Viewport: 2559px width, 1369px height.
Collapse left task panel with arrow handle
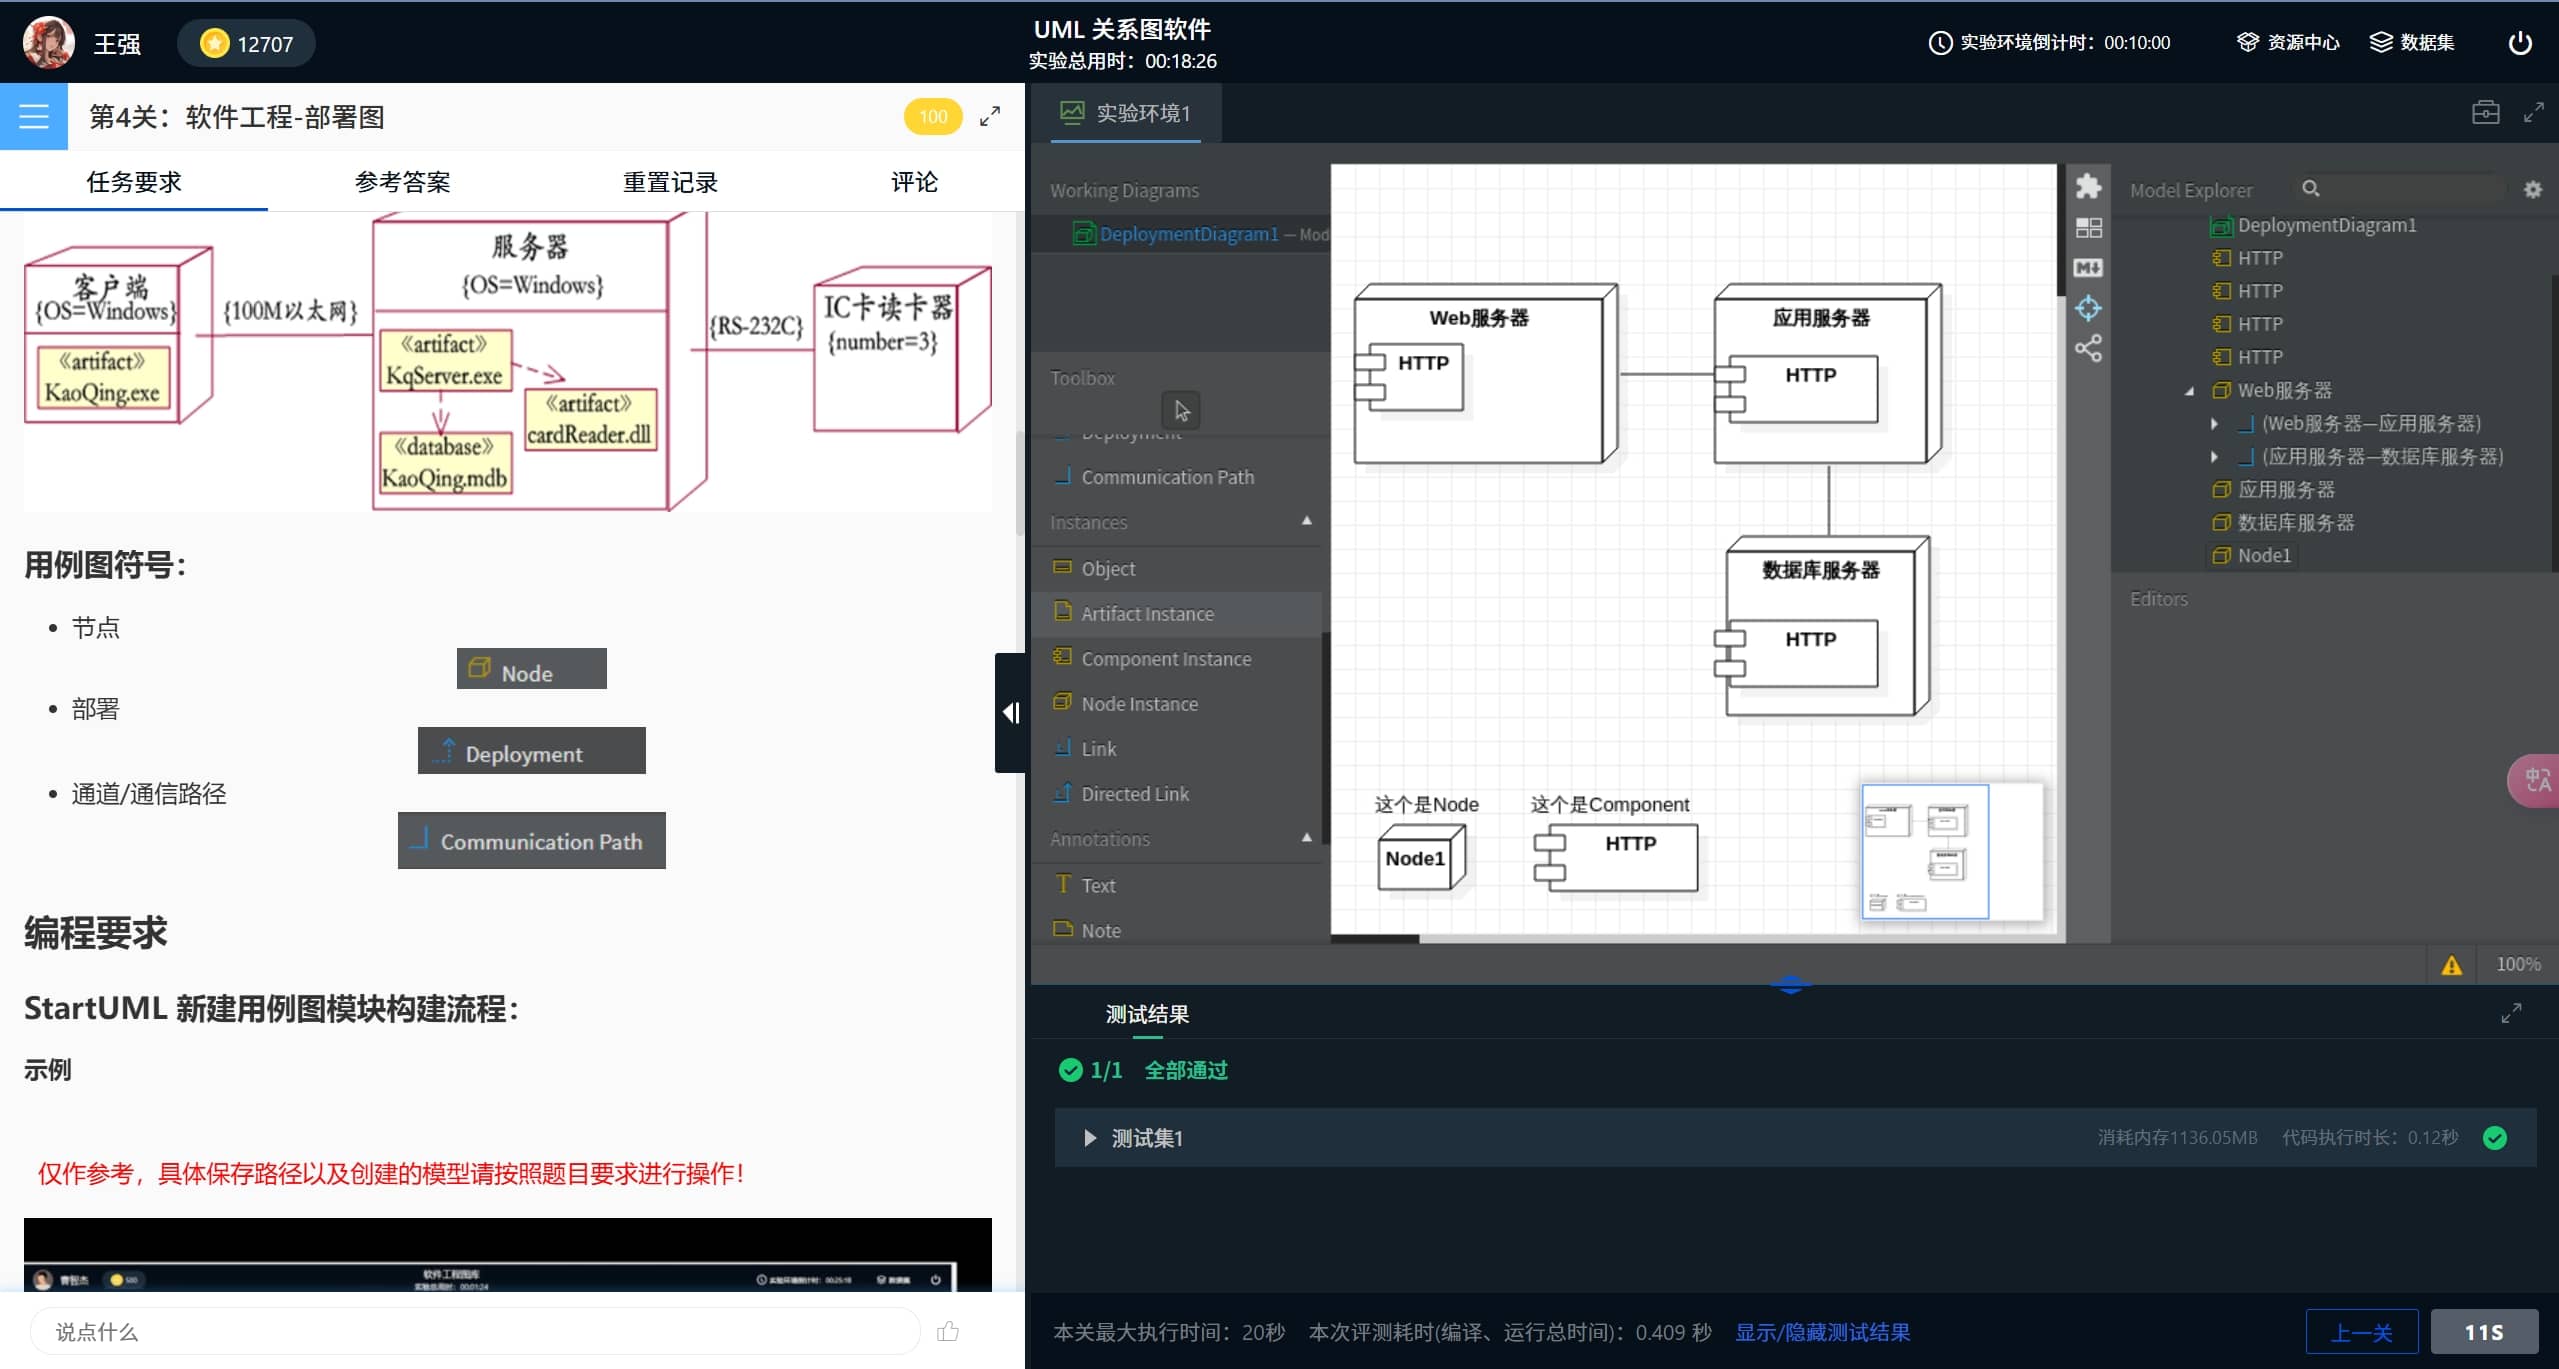click(x=1010, y=712)
